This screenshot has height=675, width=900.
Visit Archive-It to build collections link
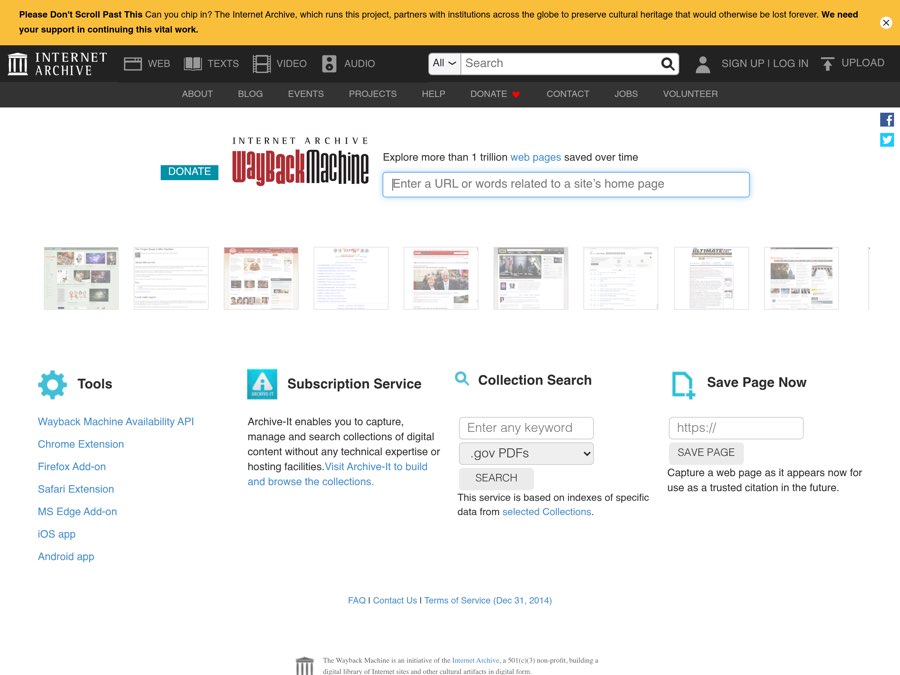coord(338,474)
